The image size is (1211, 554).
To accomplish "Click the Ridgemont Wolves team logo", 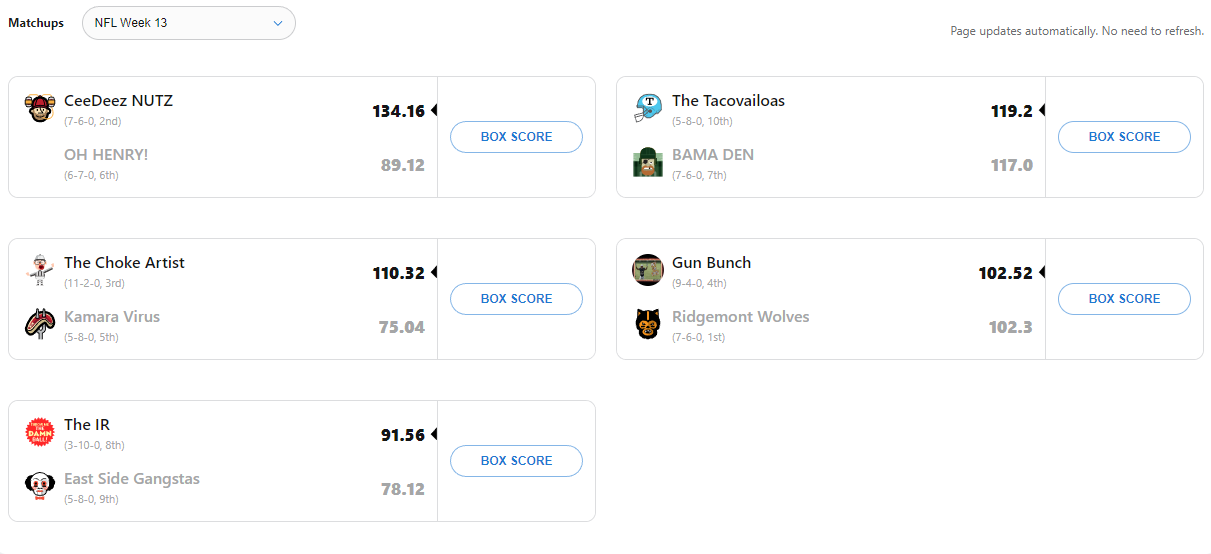I will [648, 324].
